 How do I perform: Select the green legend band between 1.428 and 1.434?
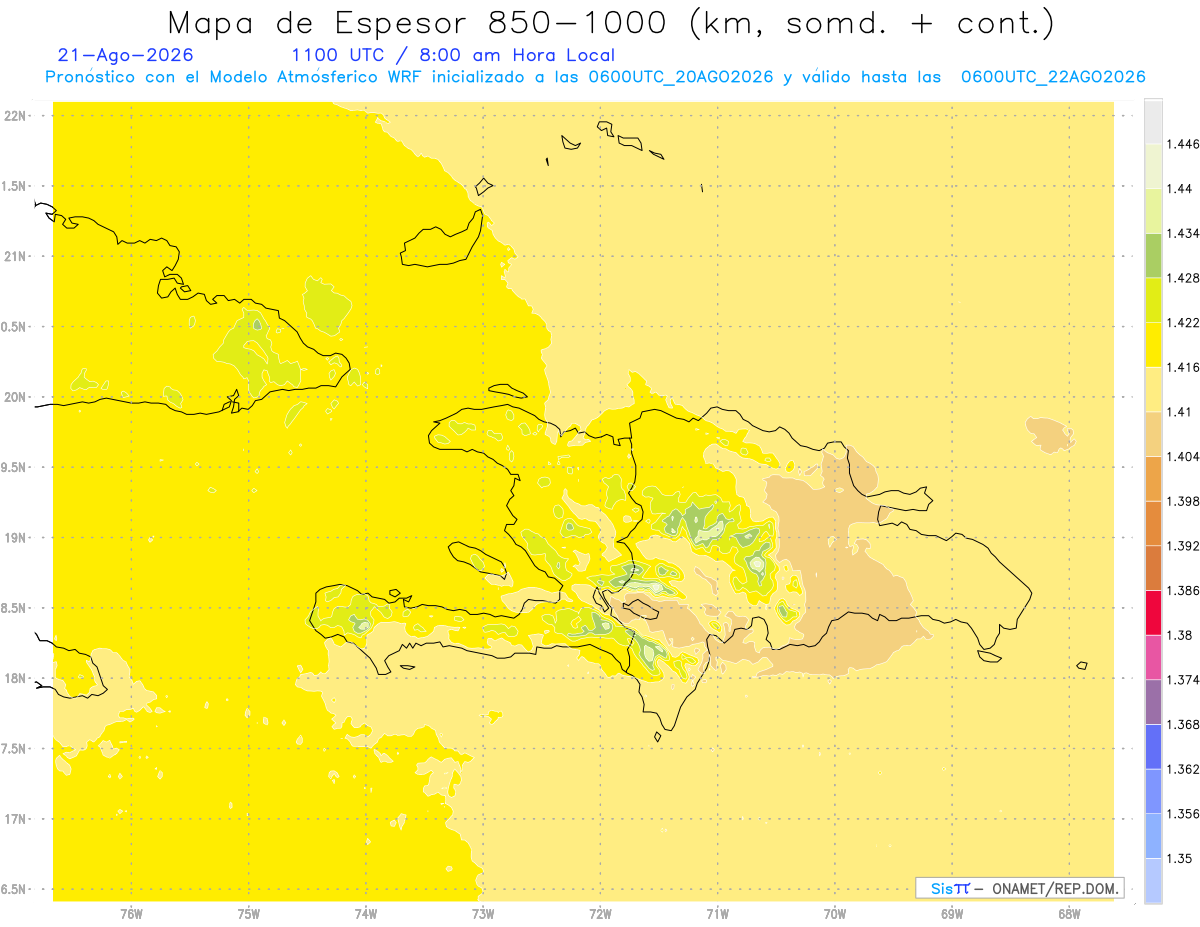[x=1153, y=256]
